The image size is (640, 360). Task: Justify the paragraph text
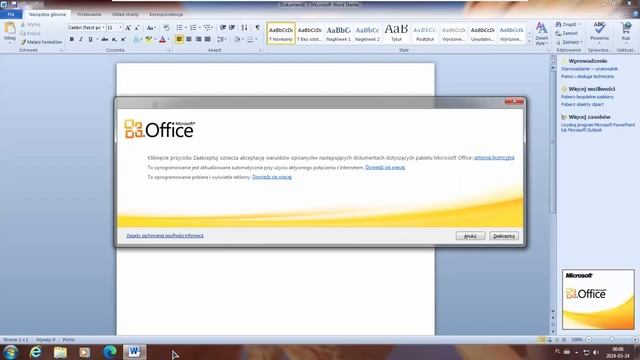(207, 39)
